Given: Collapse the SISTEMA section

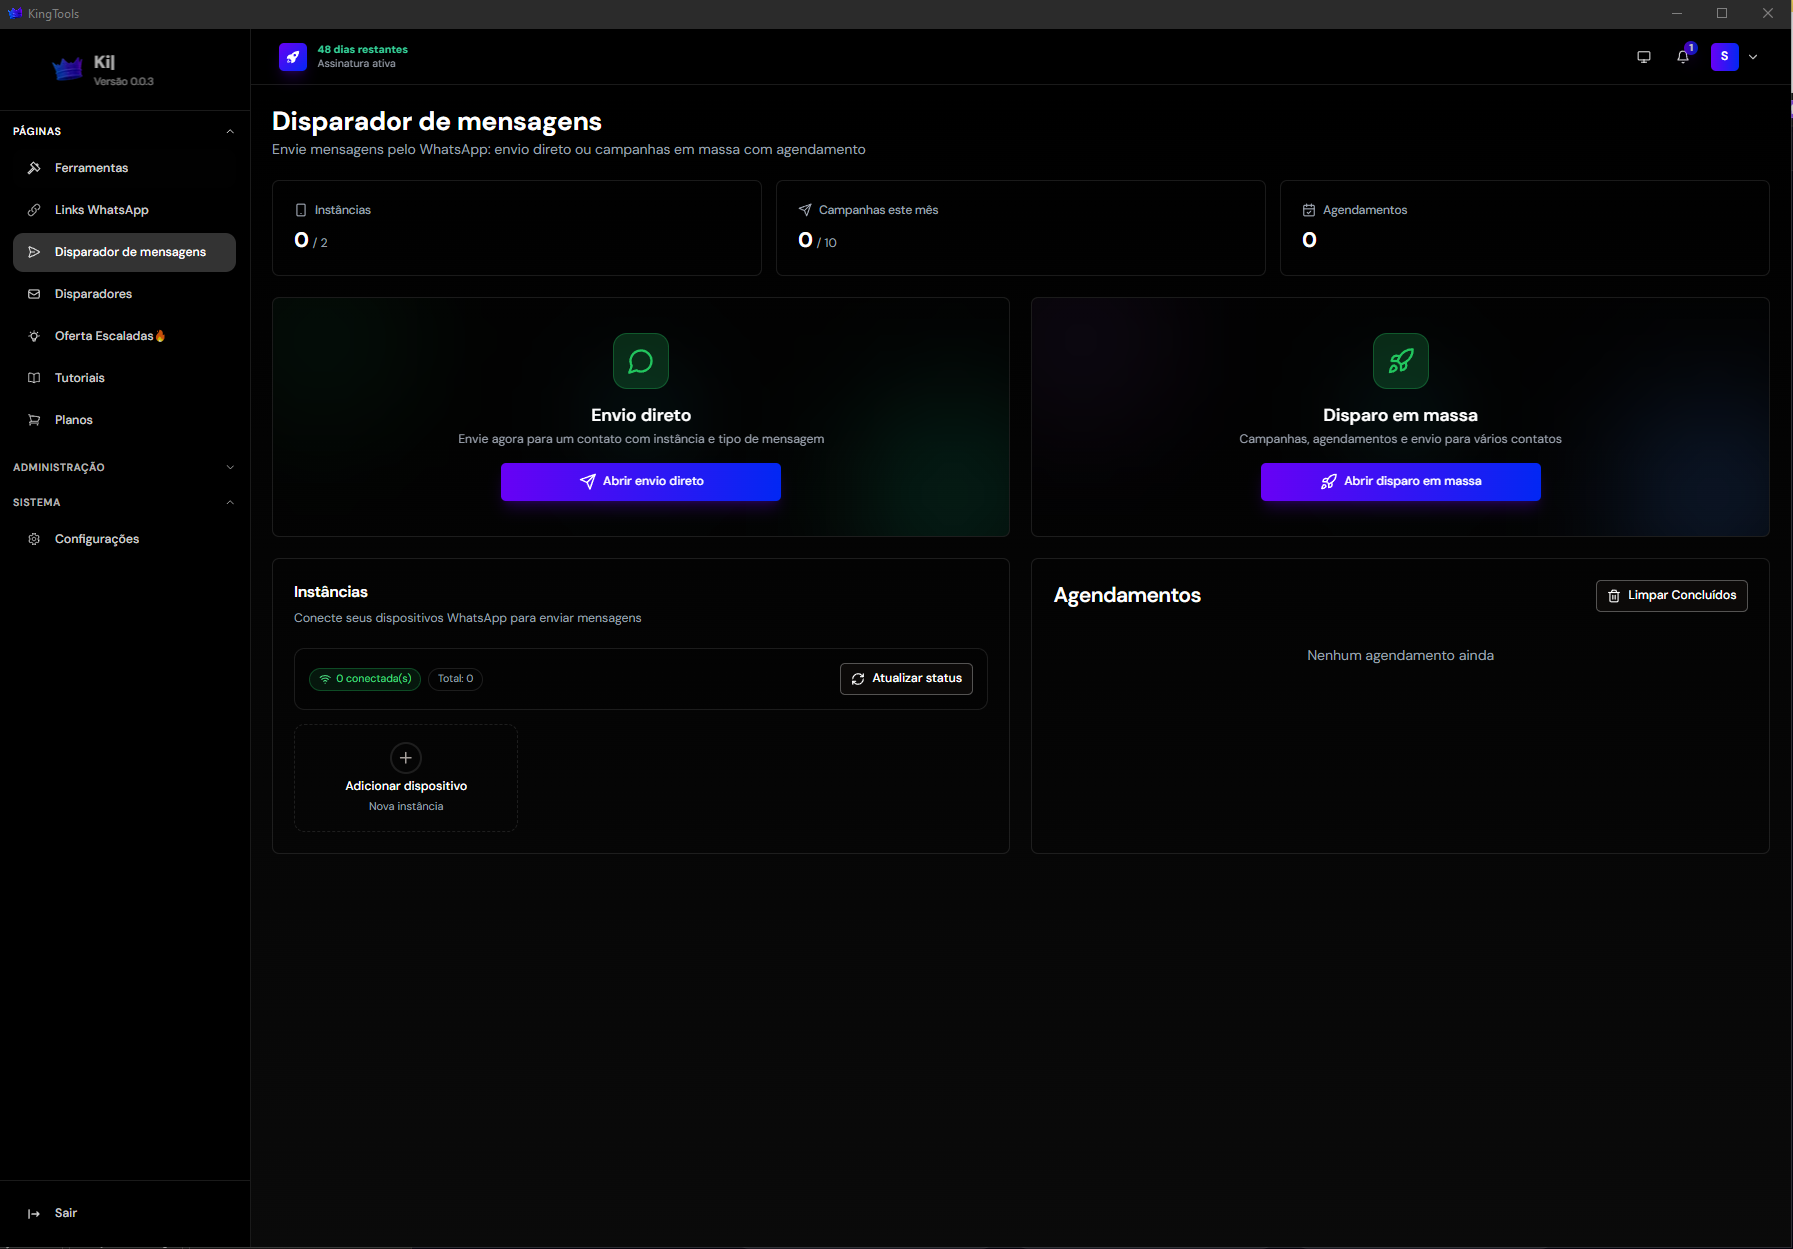Looking at the screenshot, I should click(230, 502).
